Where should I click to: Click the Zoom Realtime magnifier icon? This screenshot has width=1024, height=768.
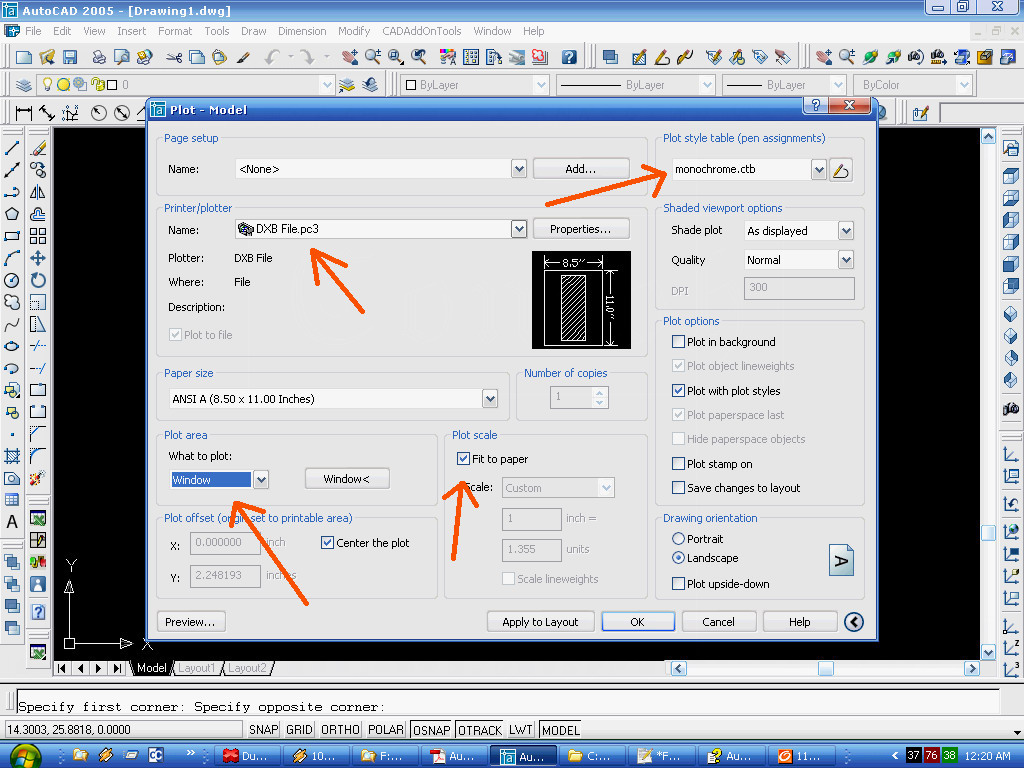coord(373,57)
